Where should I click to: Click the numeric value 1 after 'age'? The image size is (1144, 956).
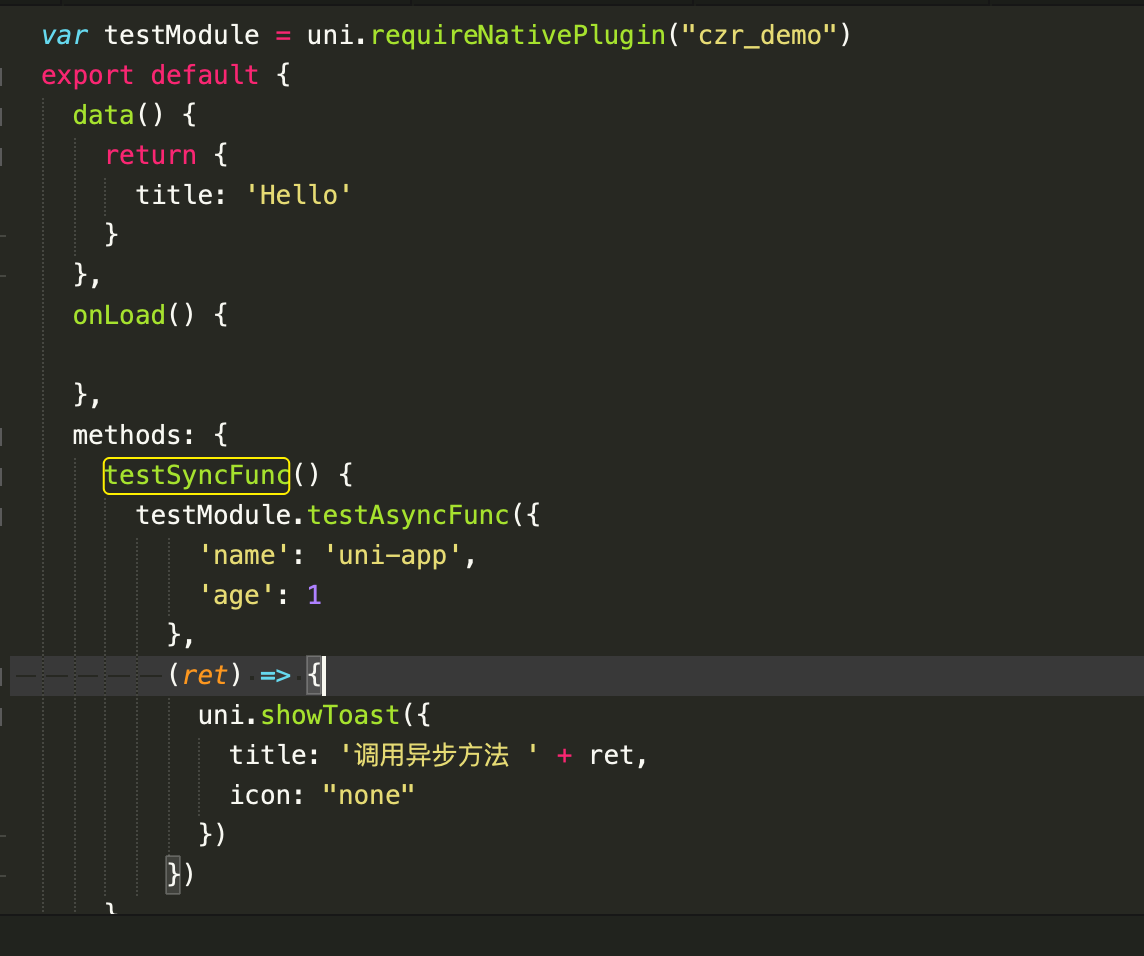pyautogui.click(x=314, y=595)
